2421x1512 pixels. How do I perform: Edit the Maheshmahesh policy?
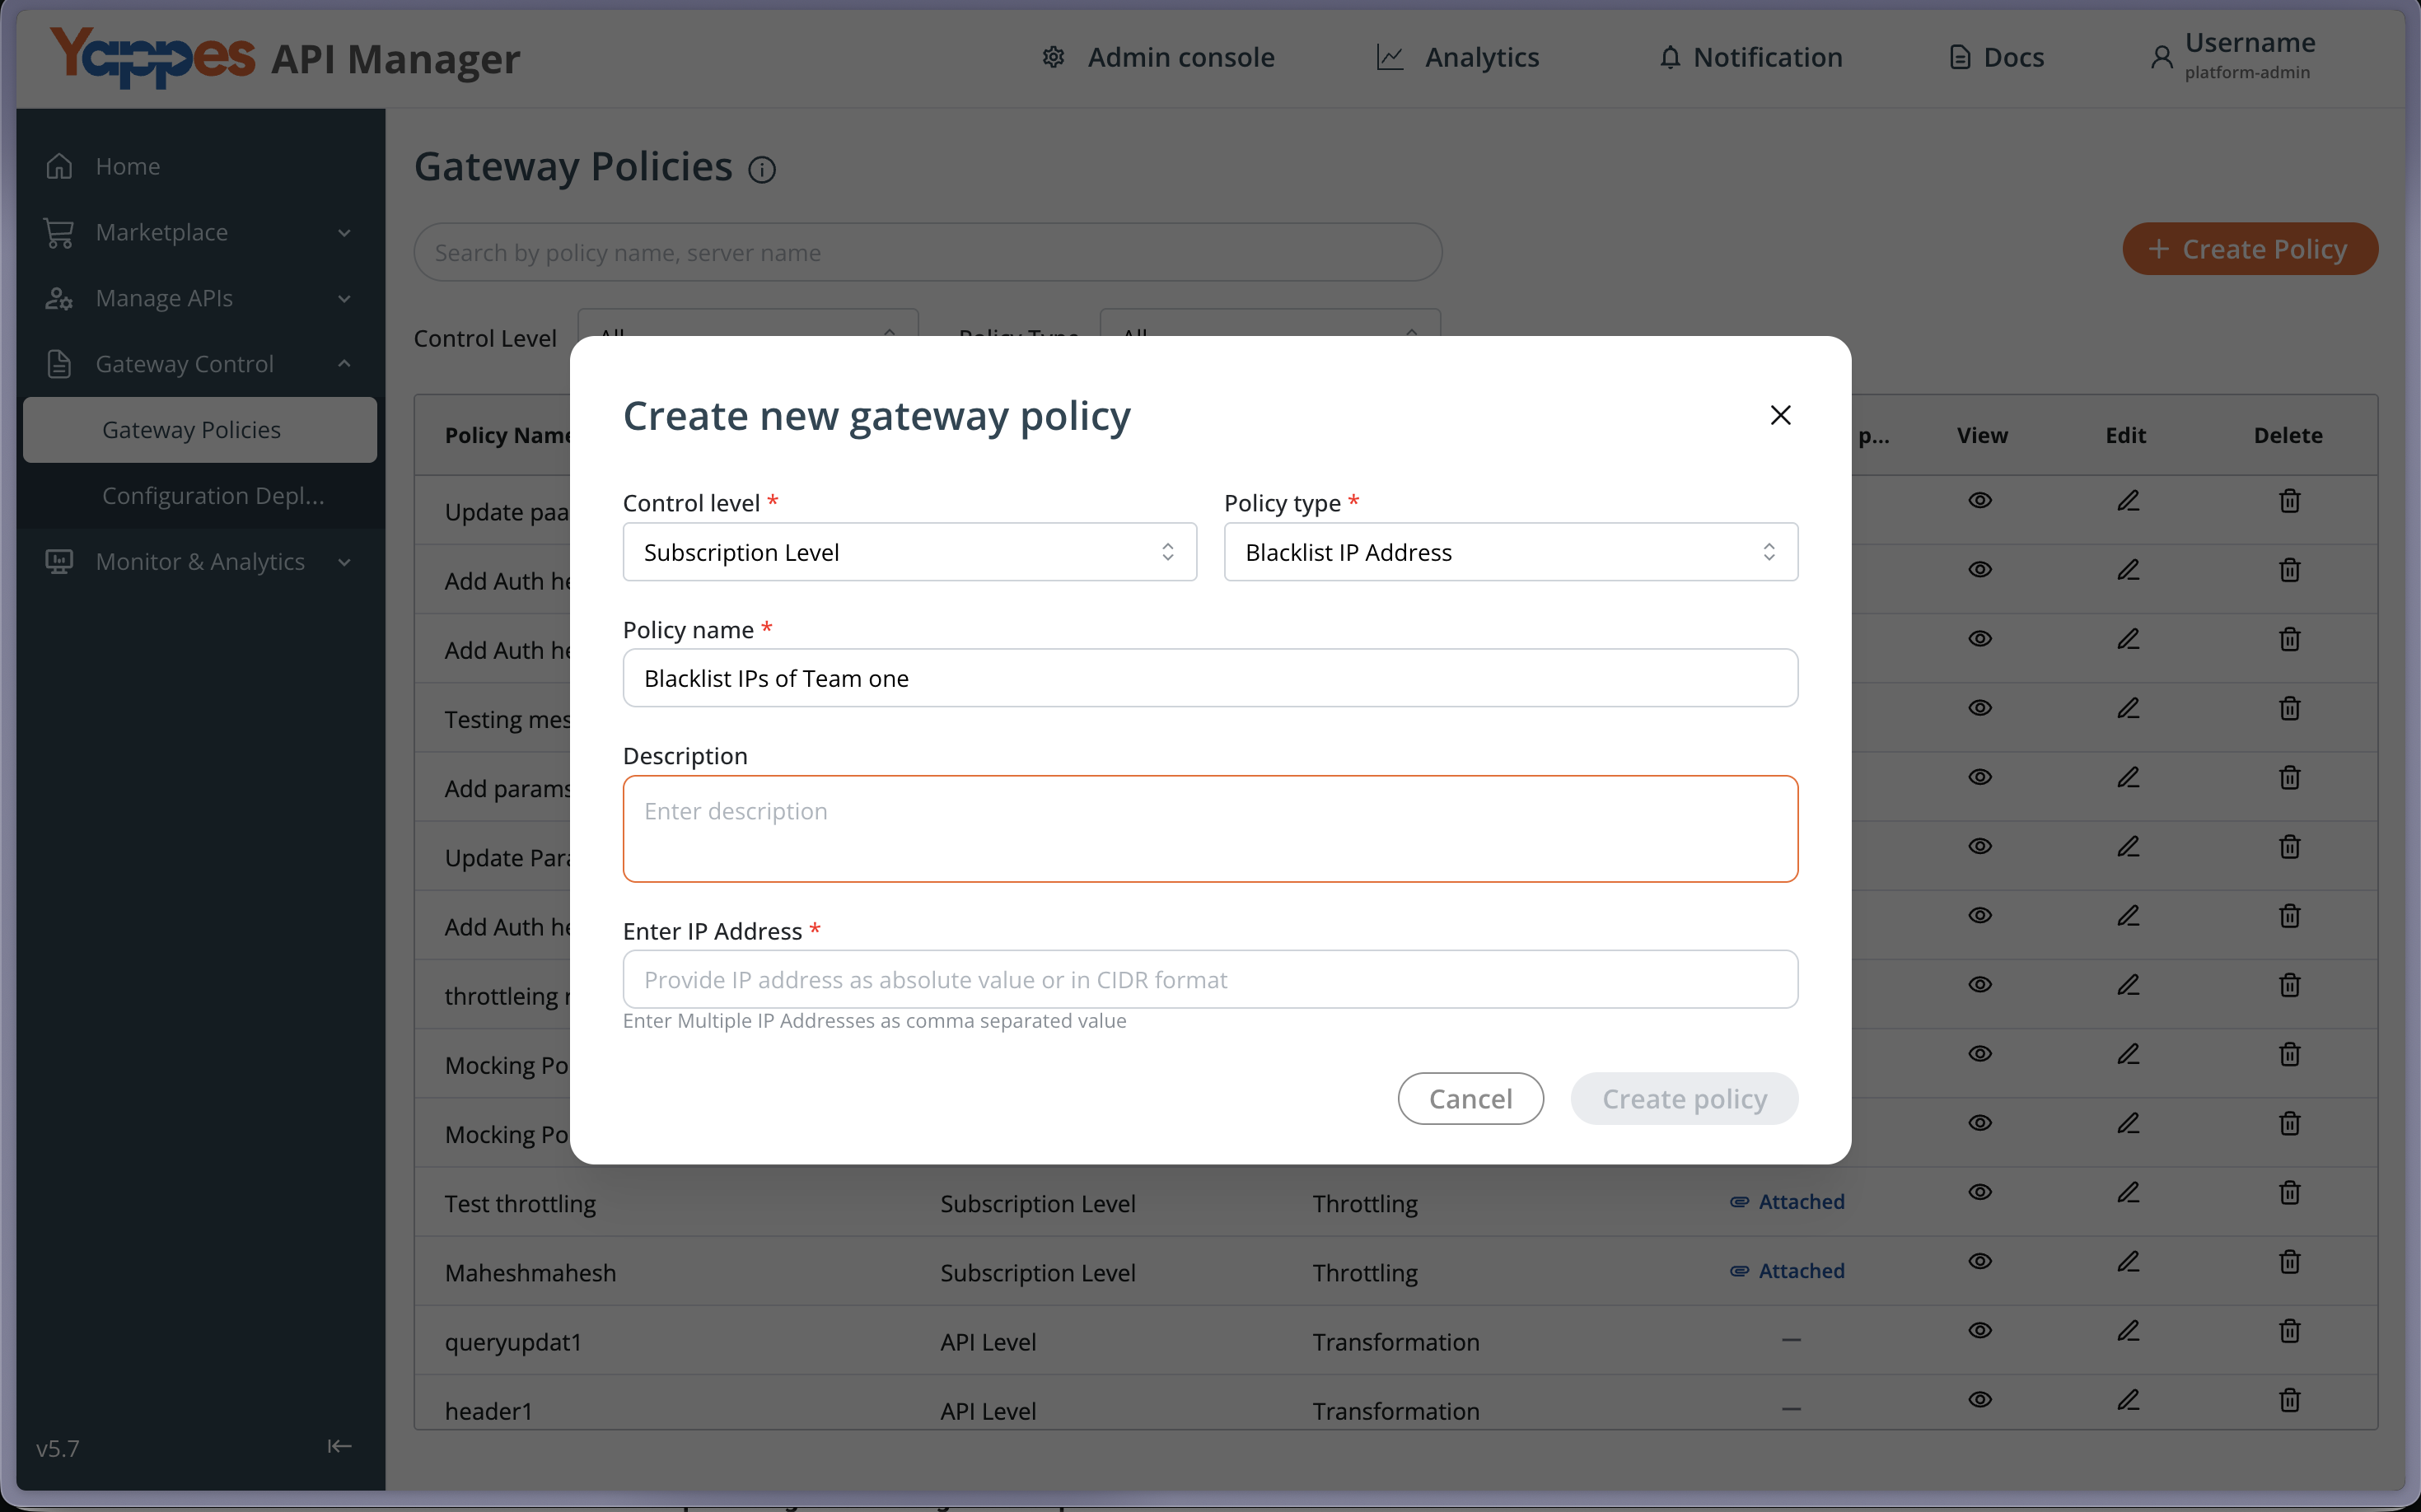tap(2128, 1261)
